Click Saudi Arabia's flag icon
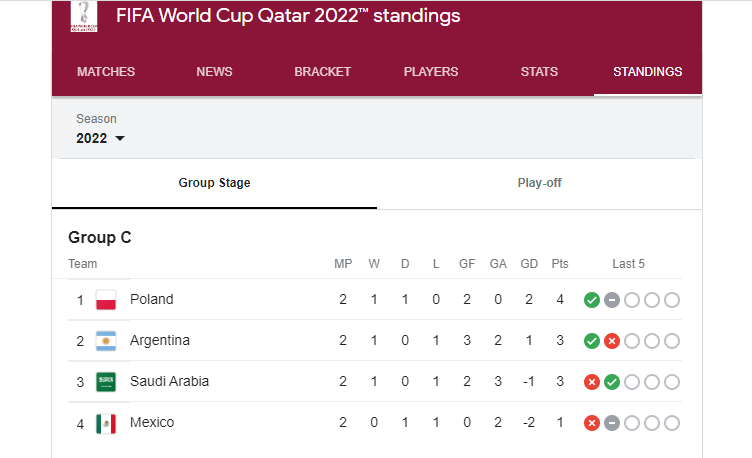752x458 pixels. (x=106, y=382)
